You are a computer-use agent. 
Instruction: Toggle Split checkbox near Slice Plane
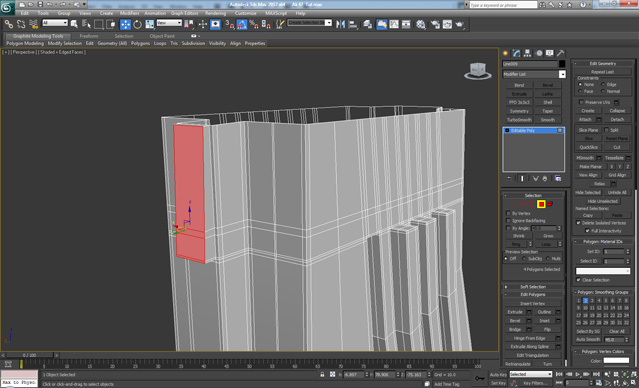606,130
